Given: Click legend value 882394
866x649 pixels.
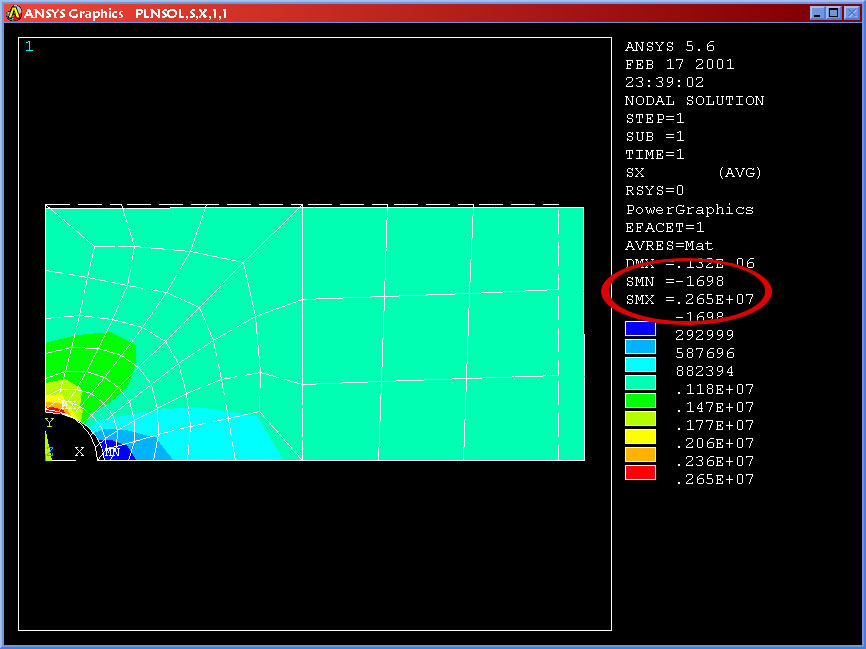Looking at the screenshot, I should tap(705, 371).
